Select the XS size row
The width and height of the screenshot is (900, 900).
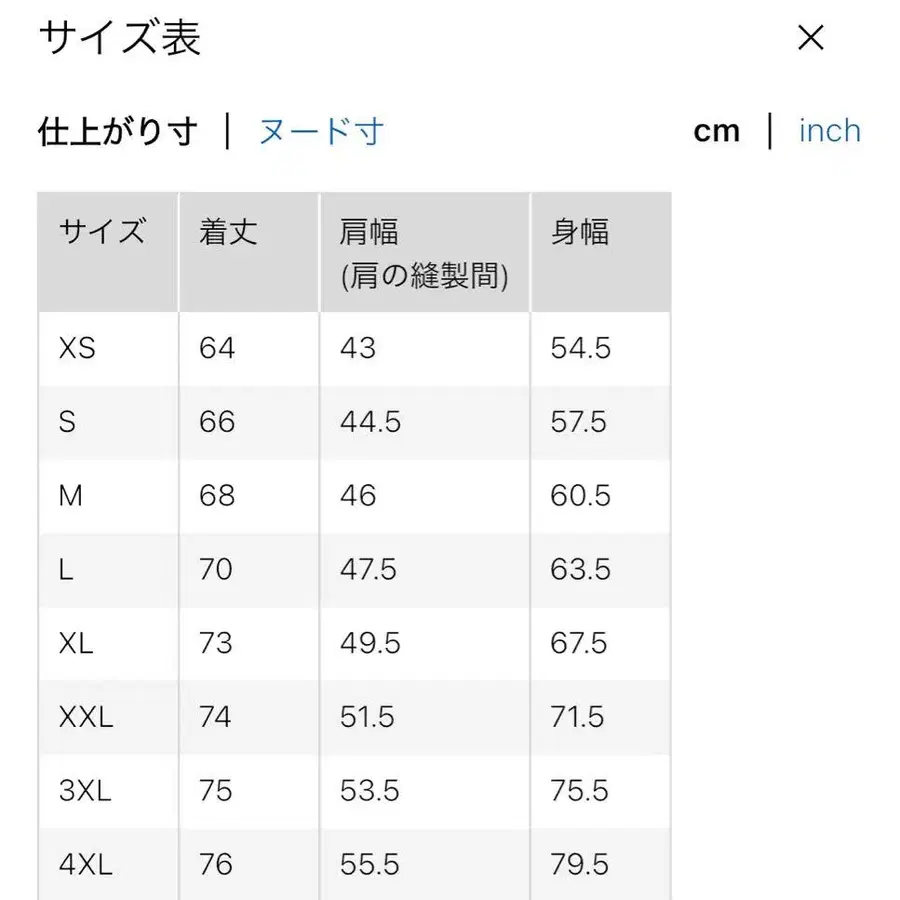tap(75, 349)
